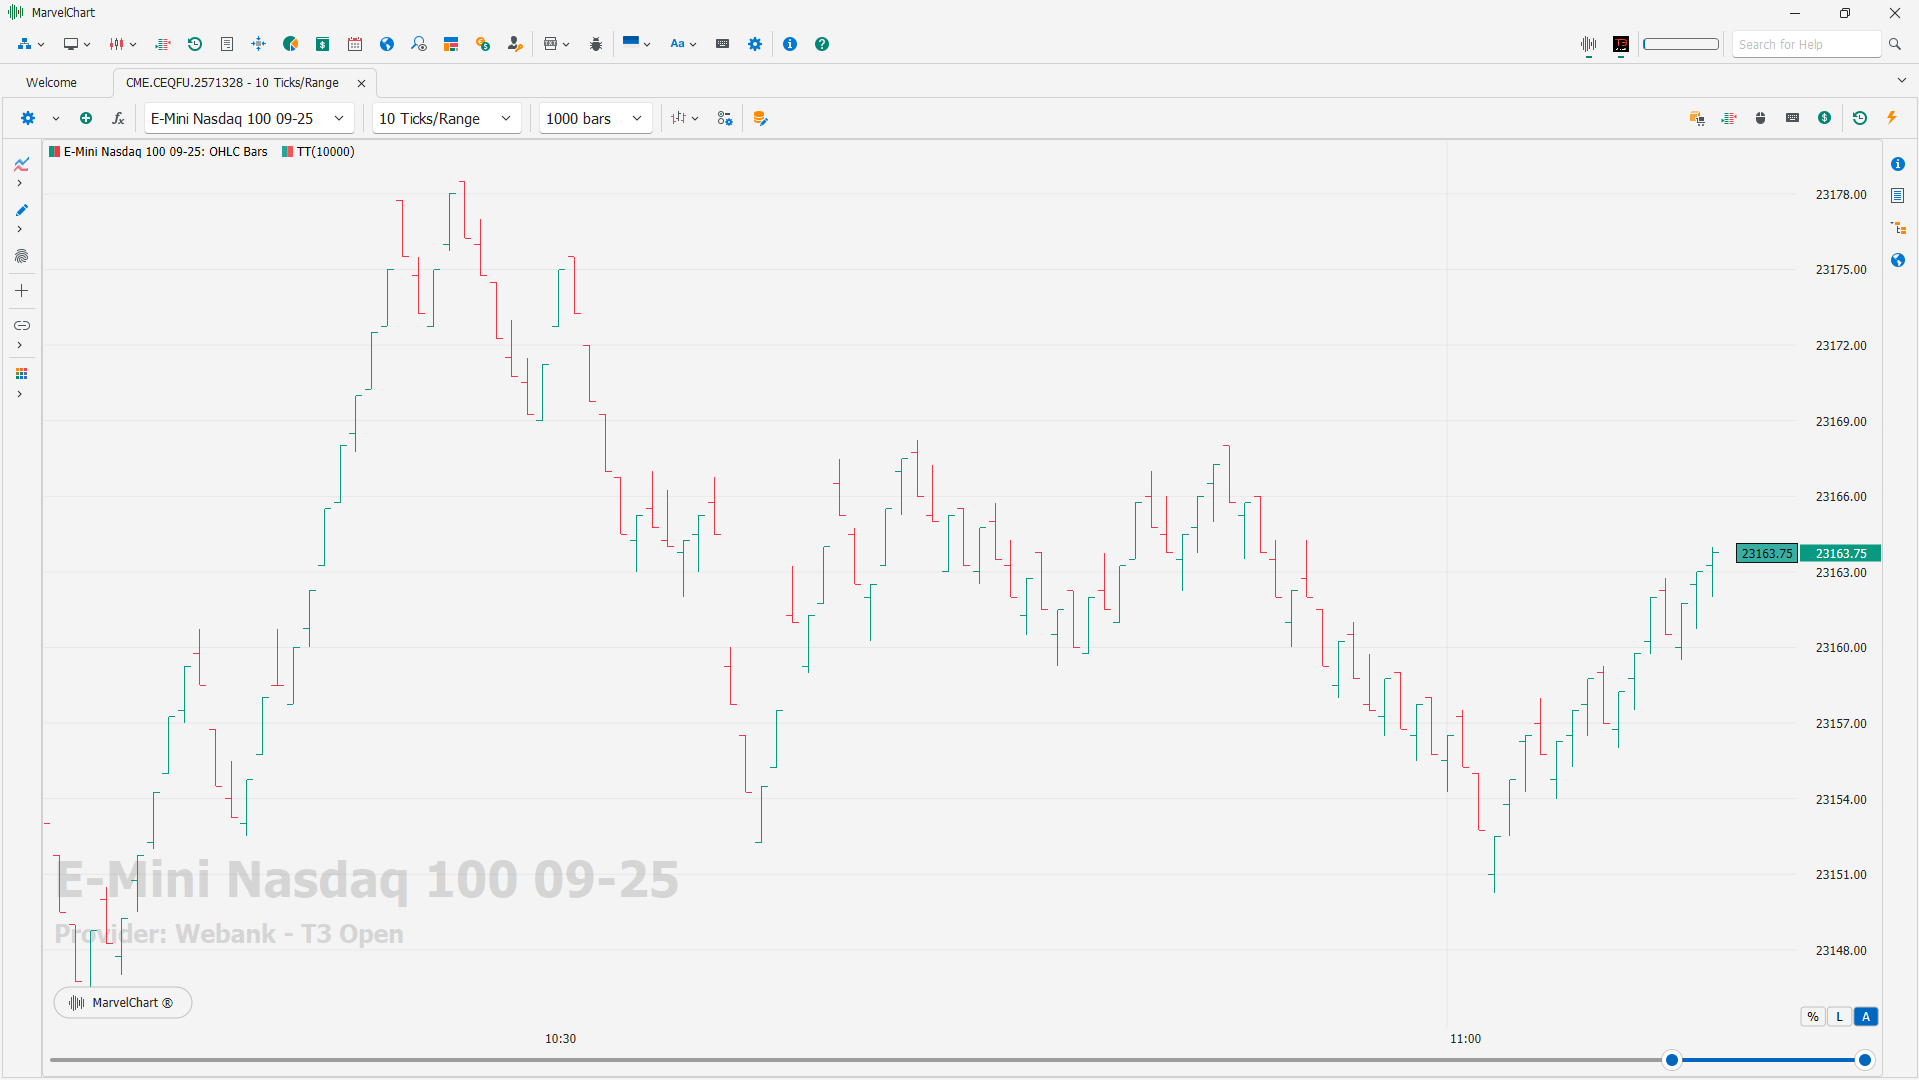Click the MarvelChart ® badge button
1919x1080 pixels.
122,1003
